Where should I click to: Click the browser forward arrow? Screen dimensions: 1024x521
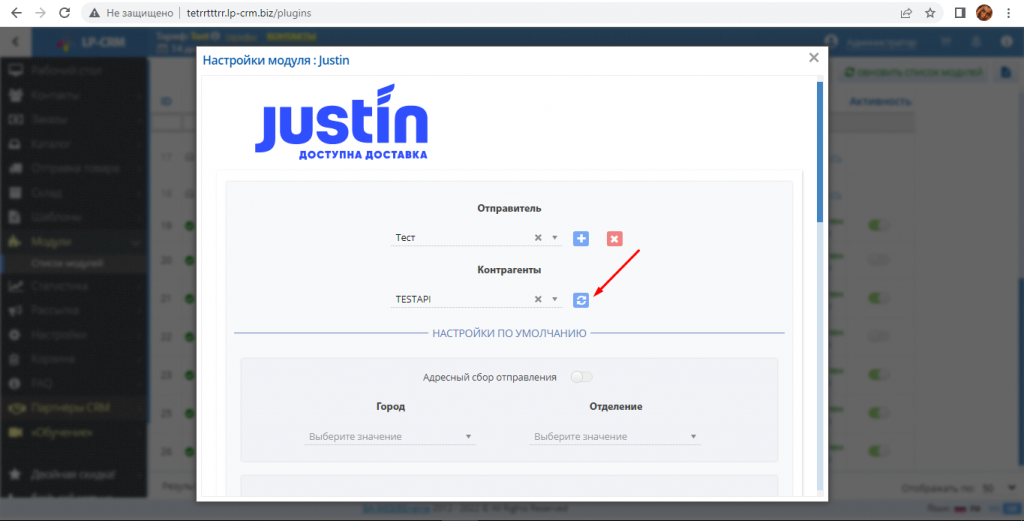point(40,13)
